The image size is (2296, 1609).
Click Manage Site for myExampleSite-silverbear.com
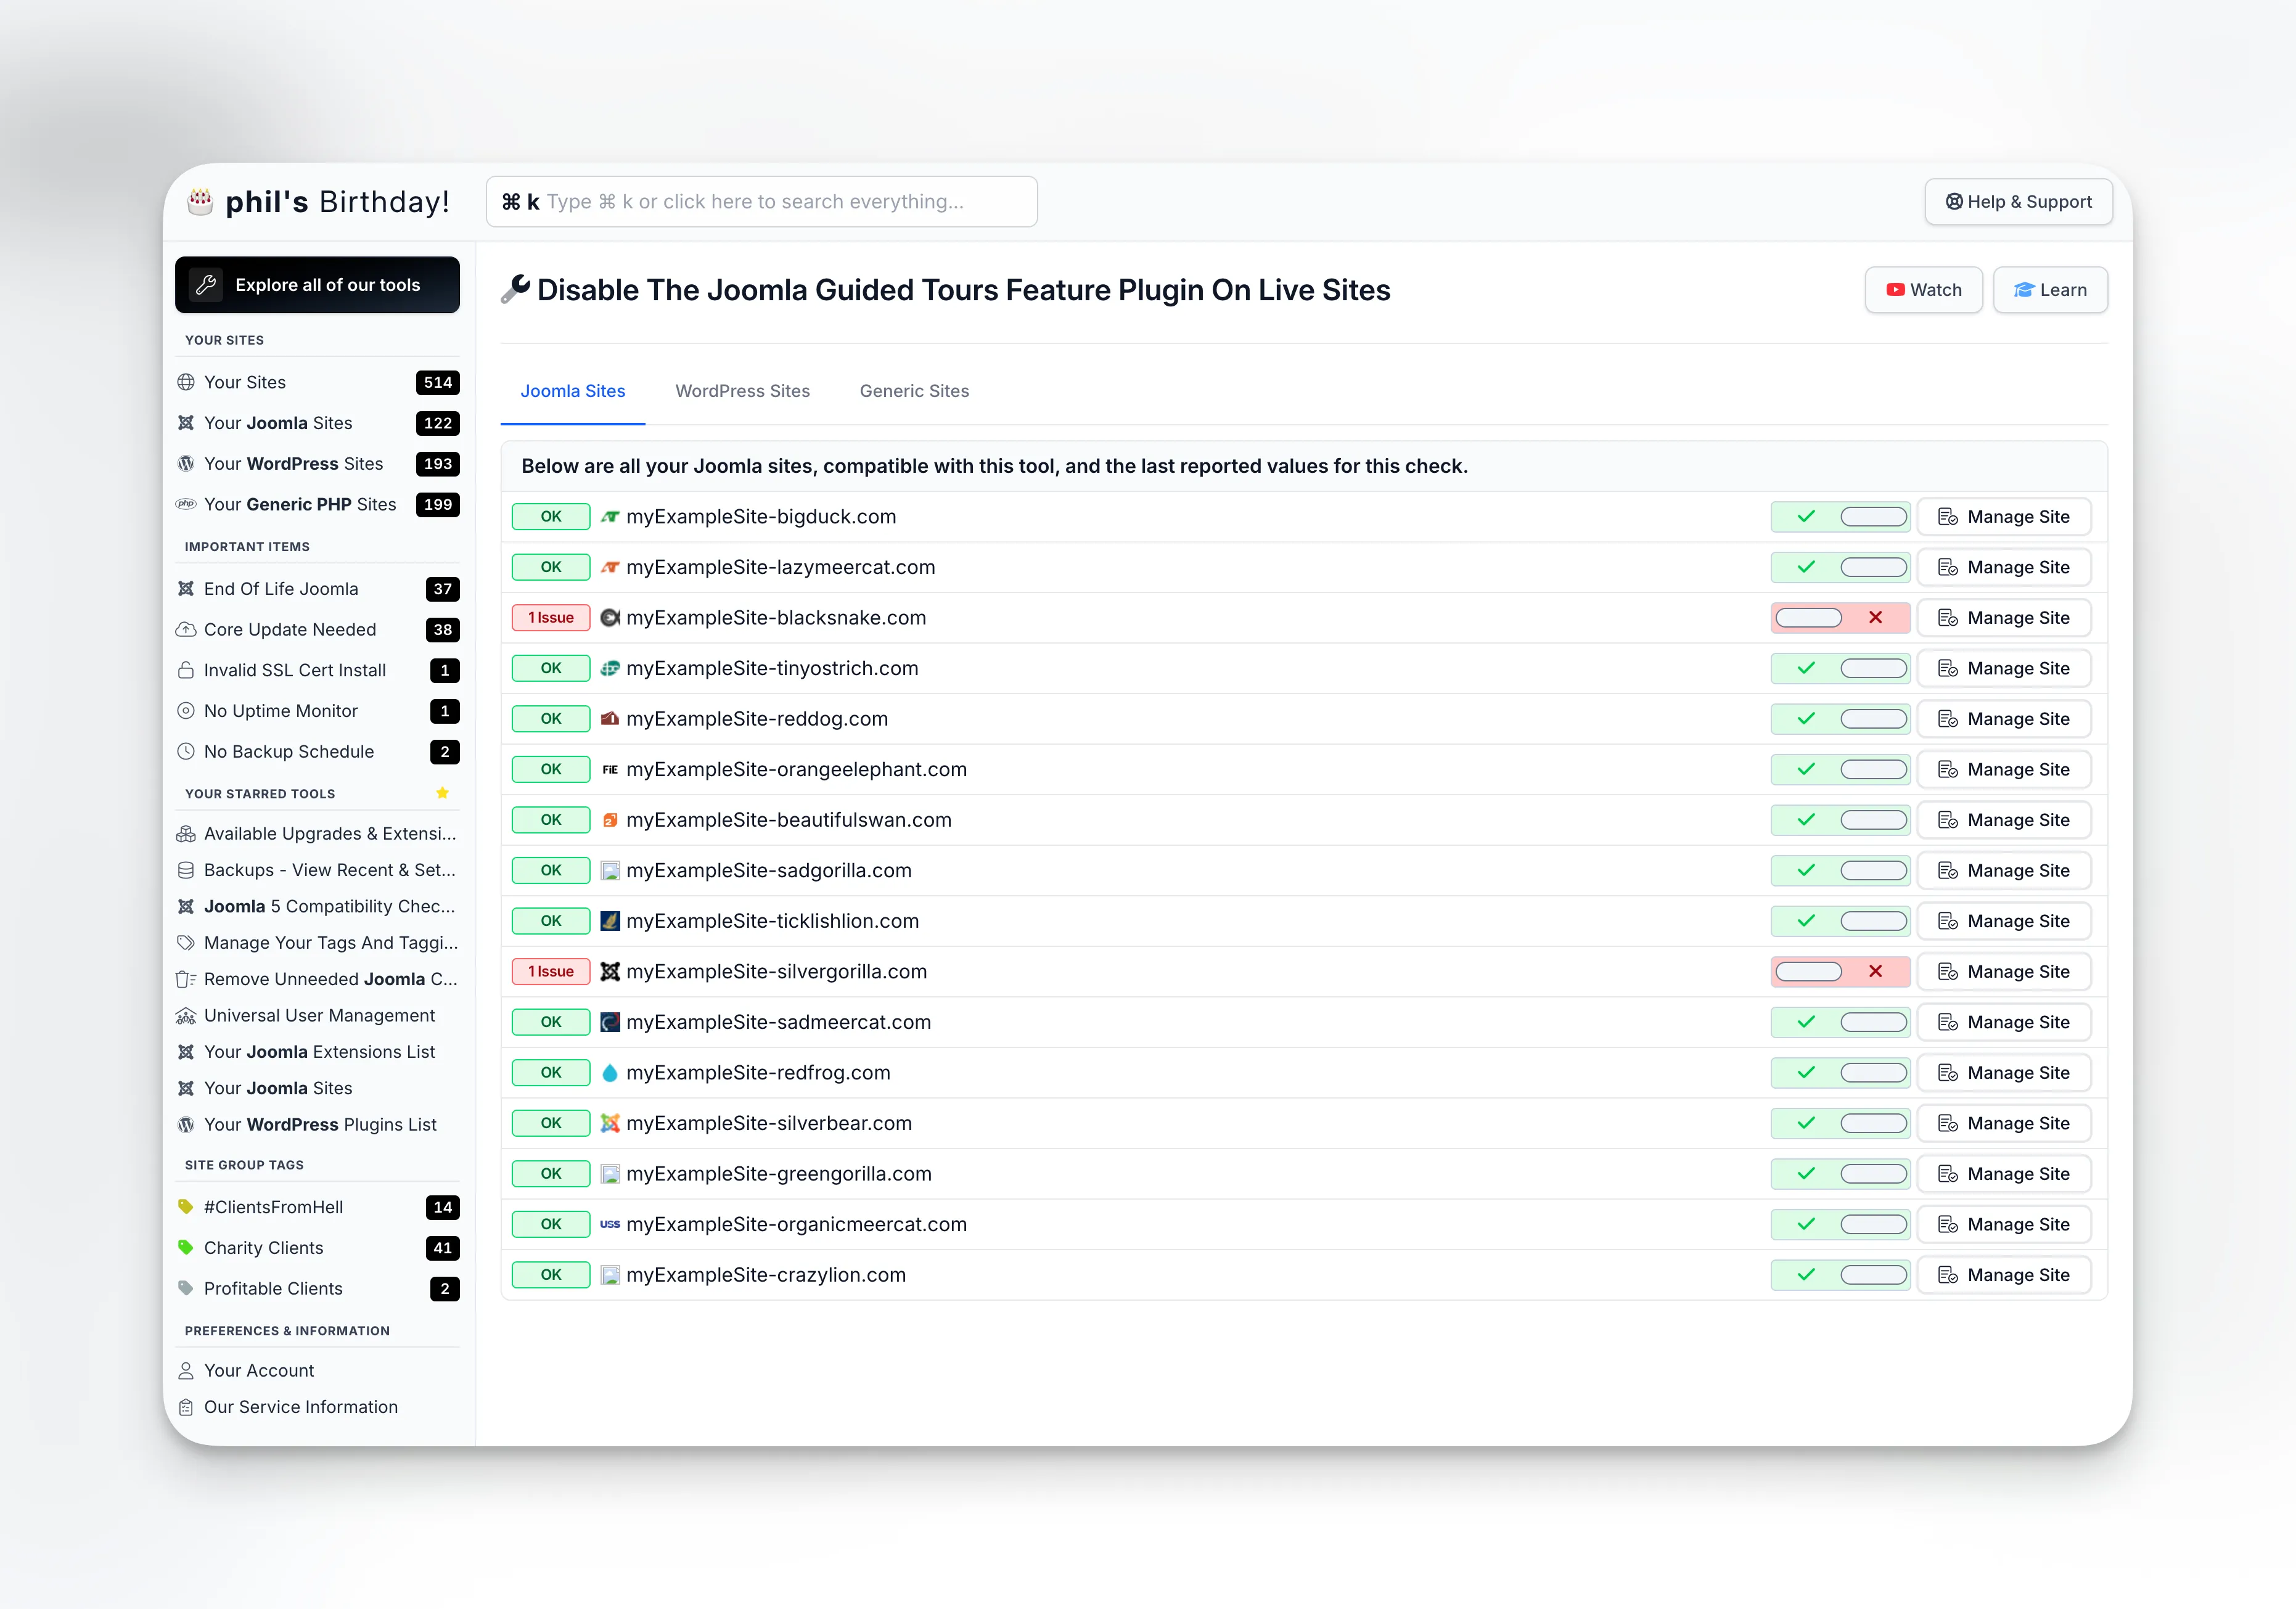pyautogui.click(x=2004, y=1123)
